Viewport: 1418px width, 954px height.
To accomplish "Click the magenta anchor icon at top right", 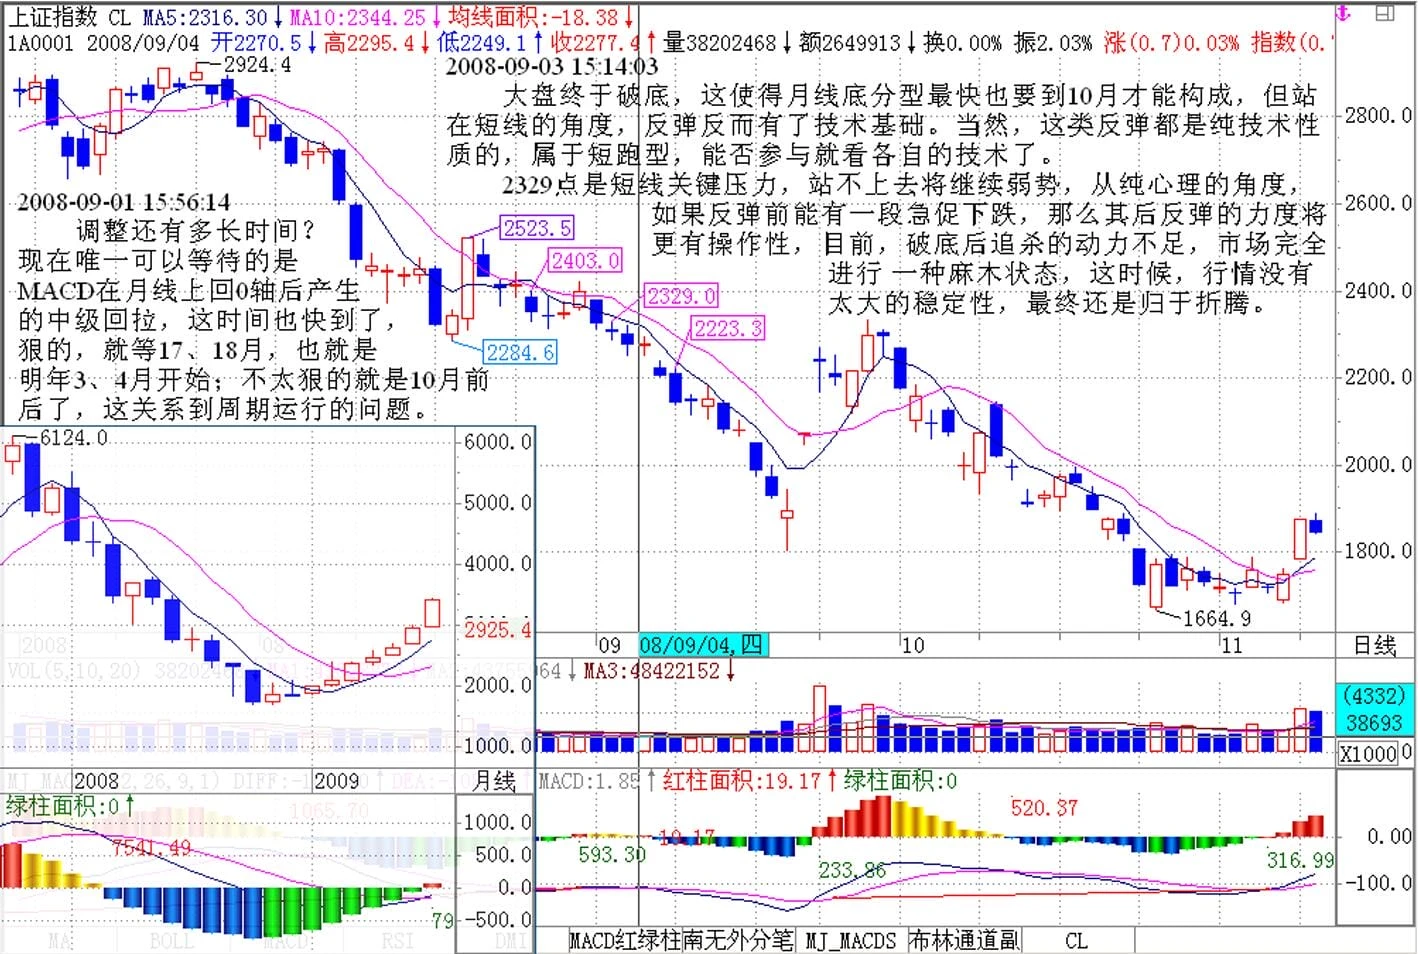I will pos(1343,14).
